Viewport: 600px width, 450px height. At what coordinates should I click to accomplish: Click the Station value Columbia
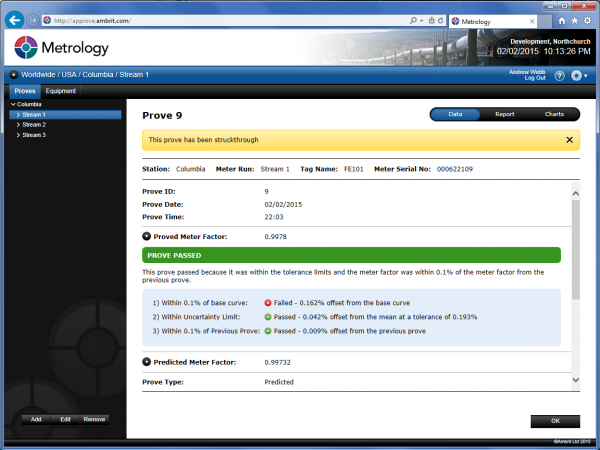pyautogui.click(x=191, y=169)
